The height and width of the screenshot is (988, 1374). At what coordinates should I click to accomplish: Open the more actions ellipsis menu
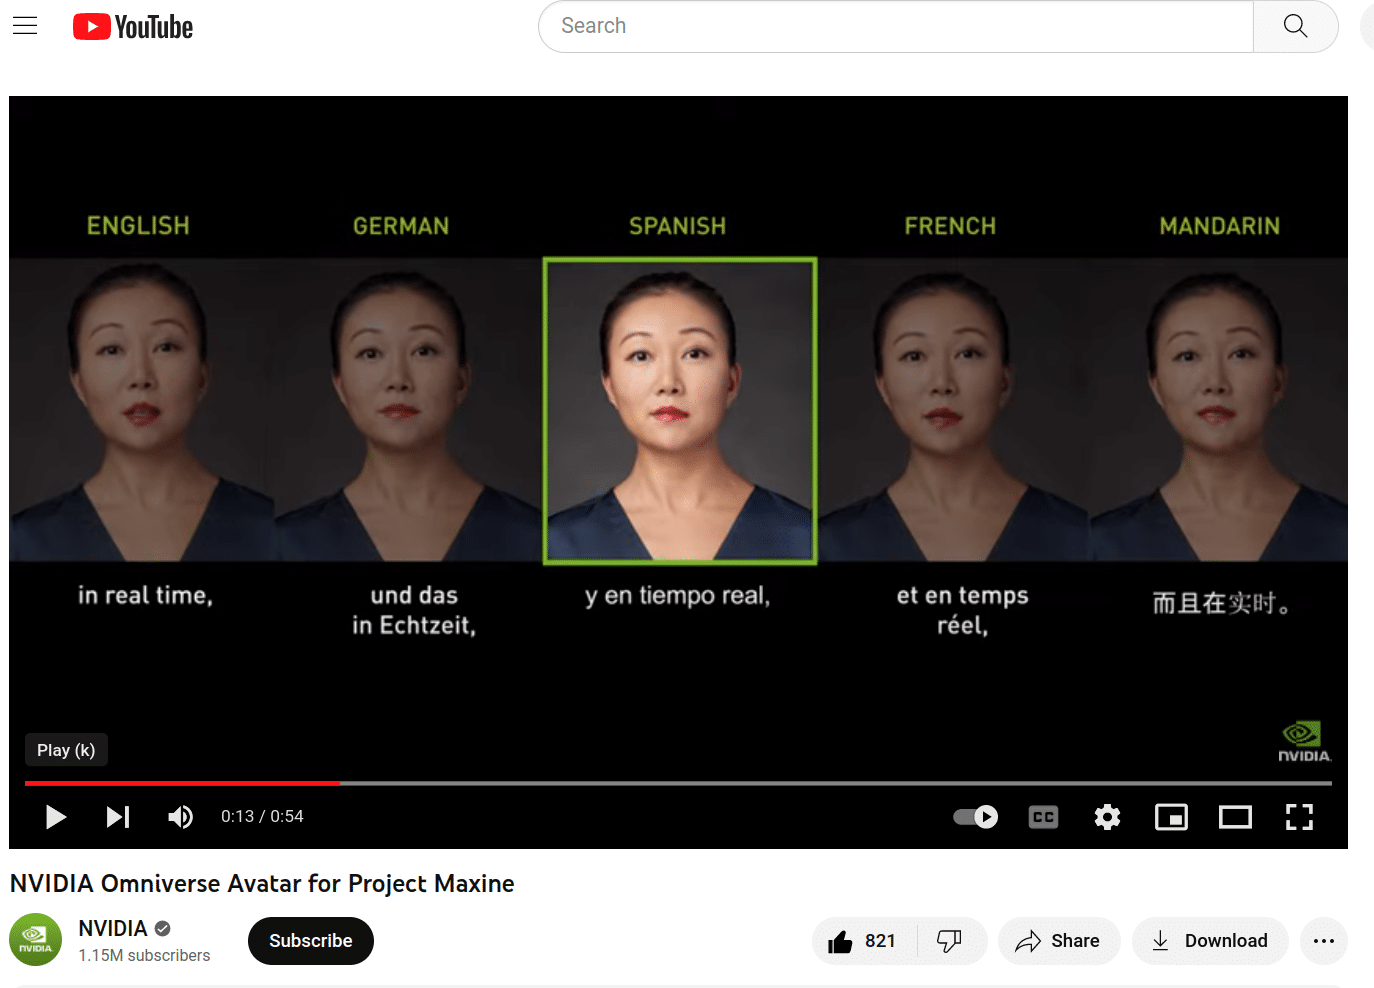coord(1323,941)
